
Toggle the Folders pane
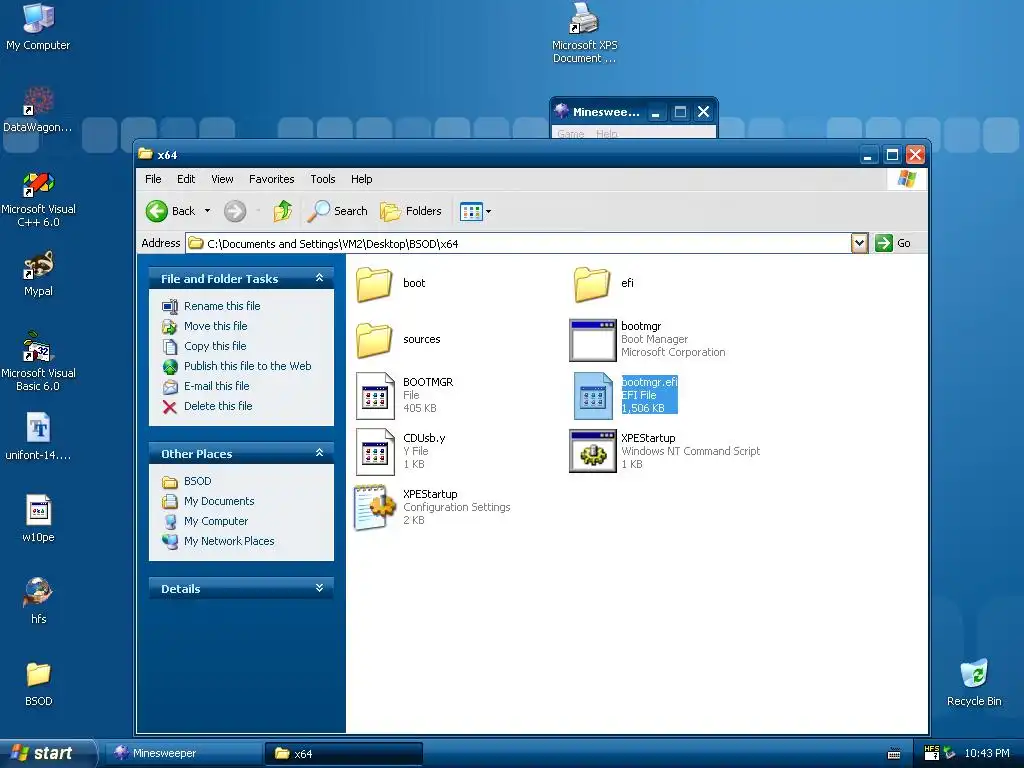point(411,211)
